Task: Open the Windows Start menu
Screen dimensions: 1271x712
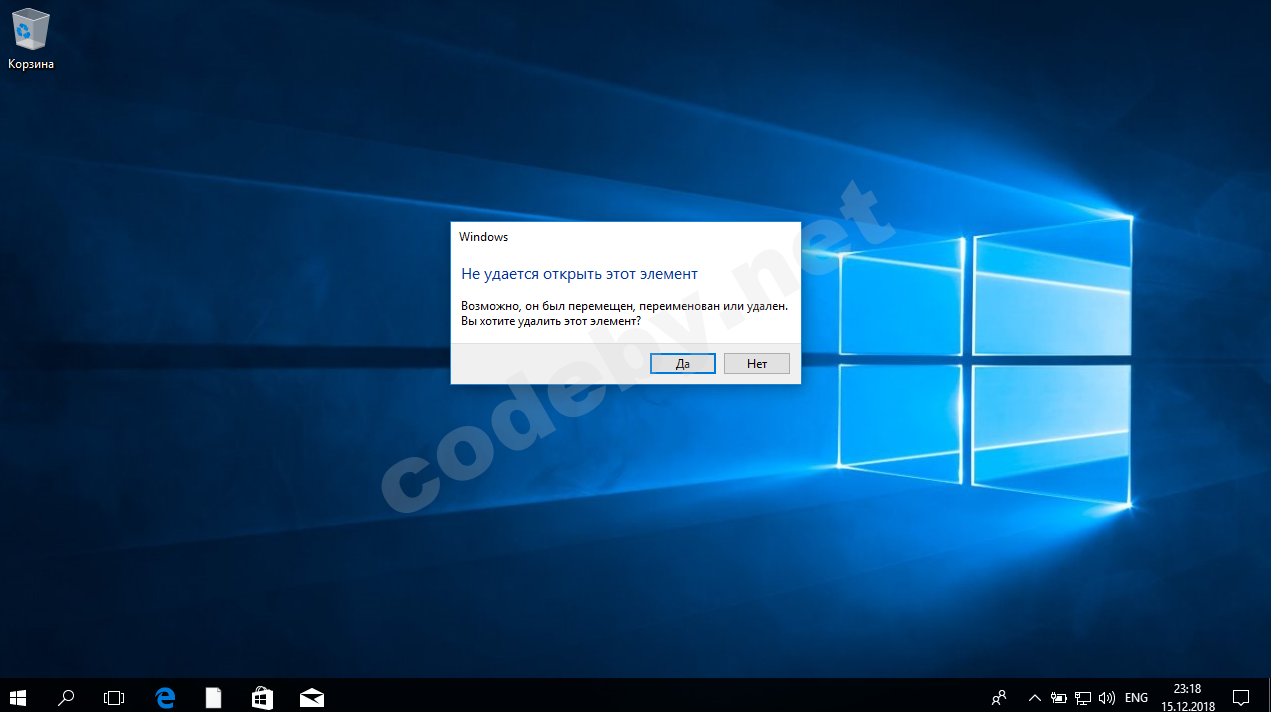Action: (x=18, y=696)
